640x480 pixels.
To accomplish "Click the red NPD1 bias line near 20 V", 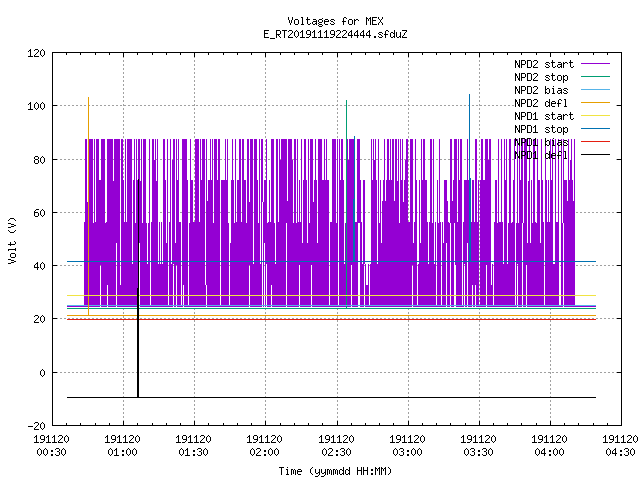I will tap(331, 319).
